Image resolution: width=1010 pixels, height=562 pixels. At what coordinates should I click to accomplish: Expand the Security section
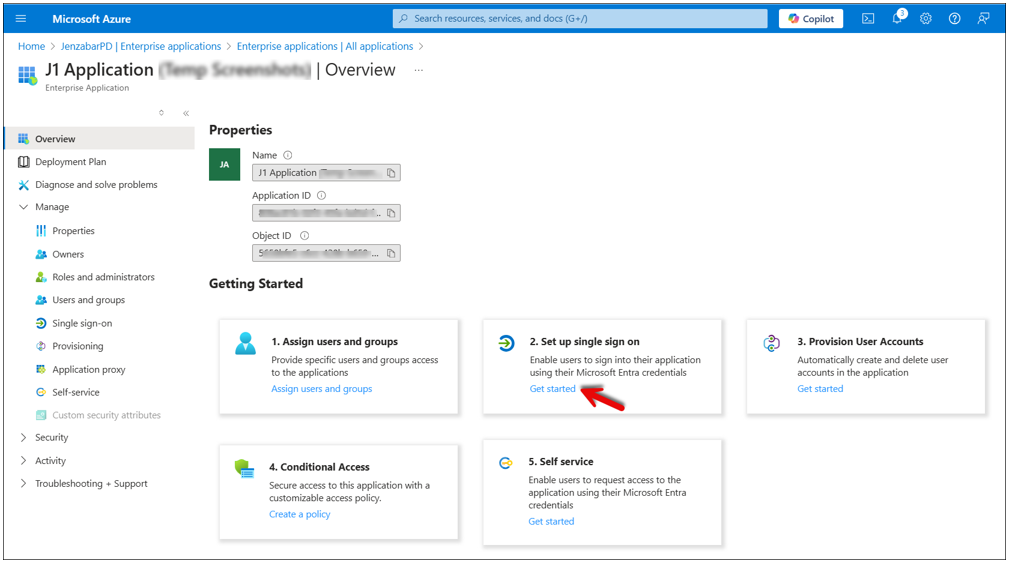(23, 438)
